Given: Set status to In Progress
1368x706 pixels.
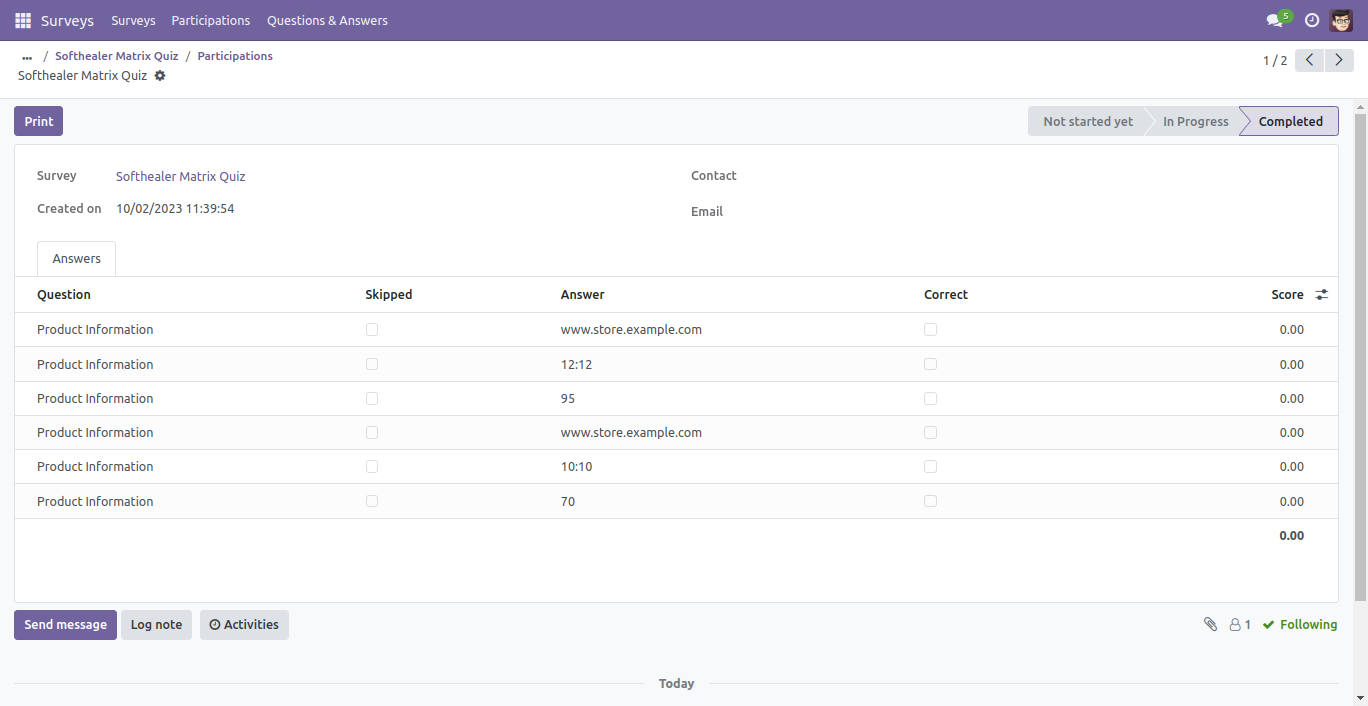Looking at the screenshot, I should 1195,121.
